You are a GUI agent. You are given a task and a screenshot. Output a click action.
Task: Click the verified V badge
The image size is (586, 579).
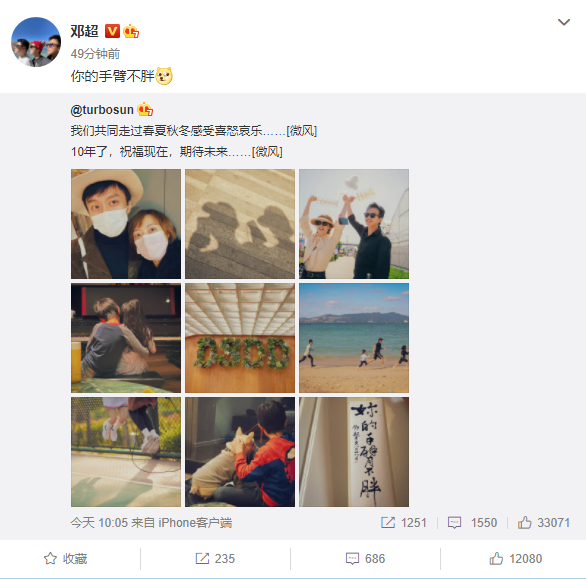click(x=112, y=31)
